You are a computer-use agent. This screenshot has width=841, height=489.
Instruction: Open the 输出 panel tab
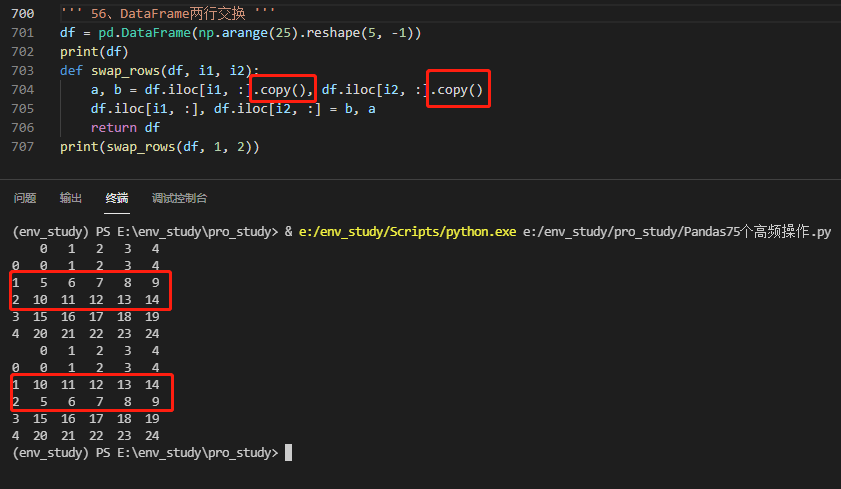[x=71, y=198]
